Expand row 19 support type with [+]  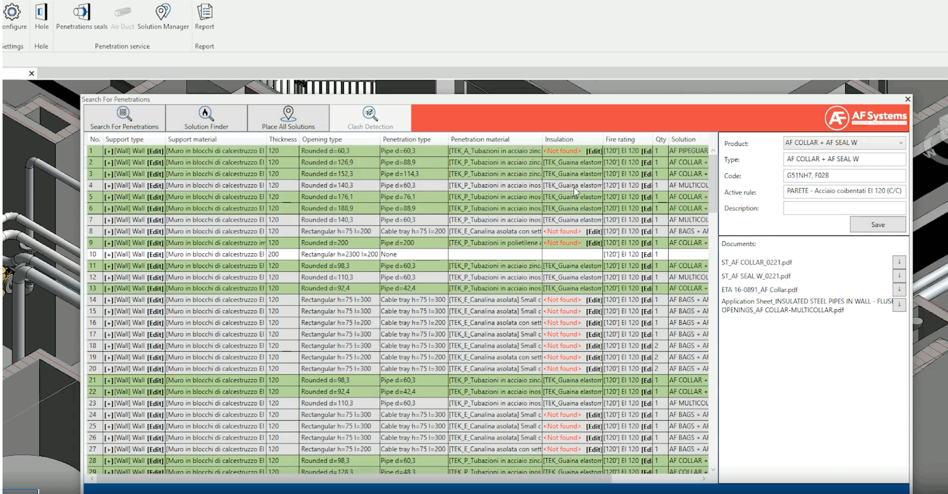109,357
